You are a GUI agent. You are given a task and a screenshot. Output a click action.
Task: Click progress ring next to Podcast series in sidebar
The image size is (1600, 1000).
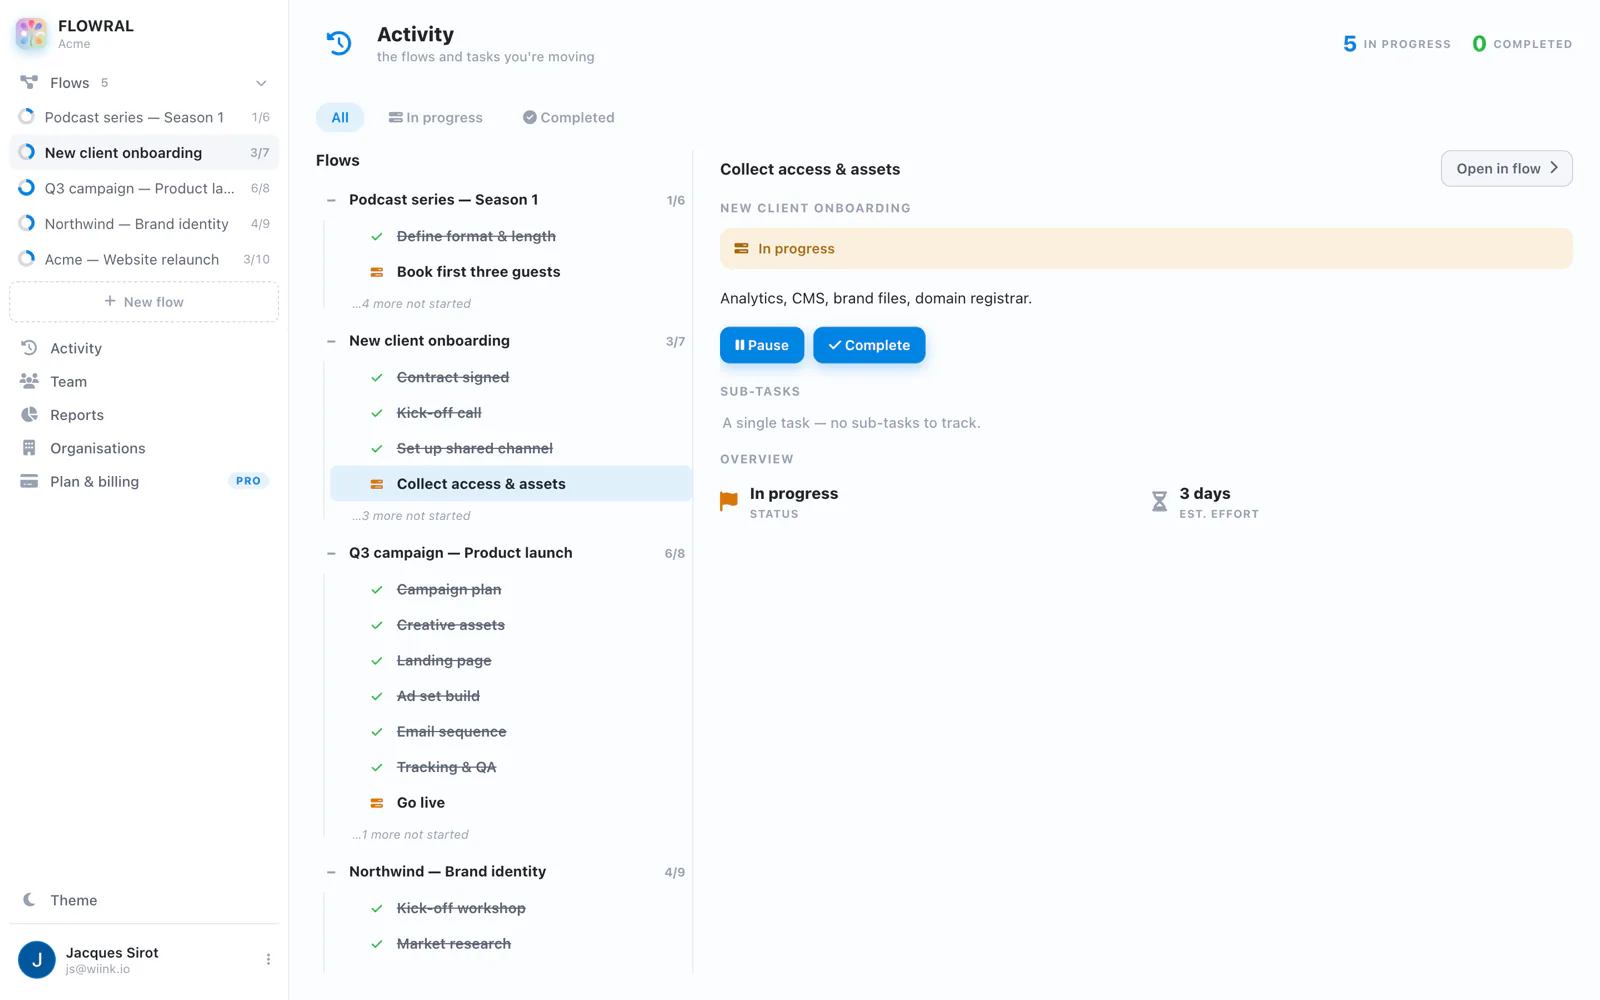pyautogui.click(x=27, y=117)
